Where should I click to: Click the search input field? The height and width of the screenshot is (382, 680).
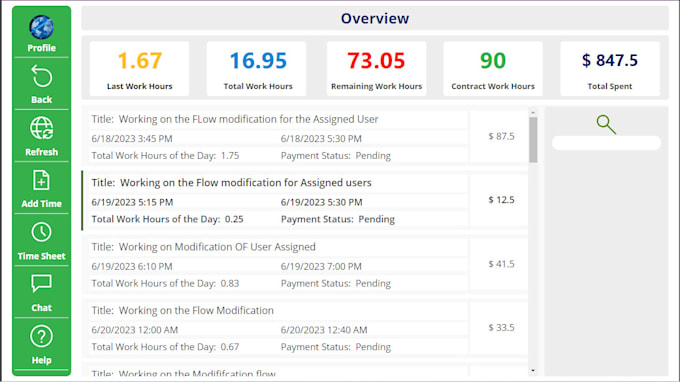click(x=606, y=143)
